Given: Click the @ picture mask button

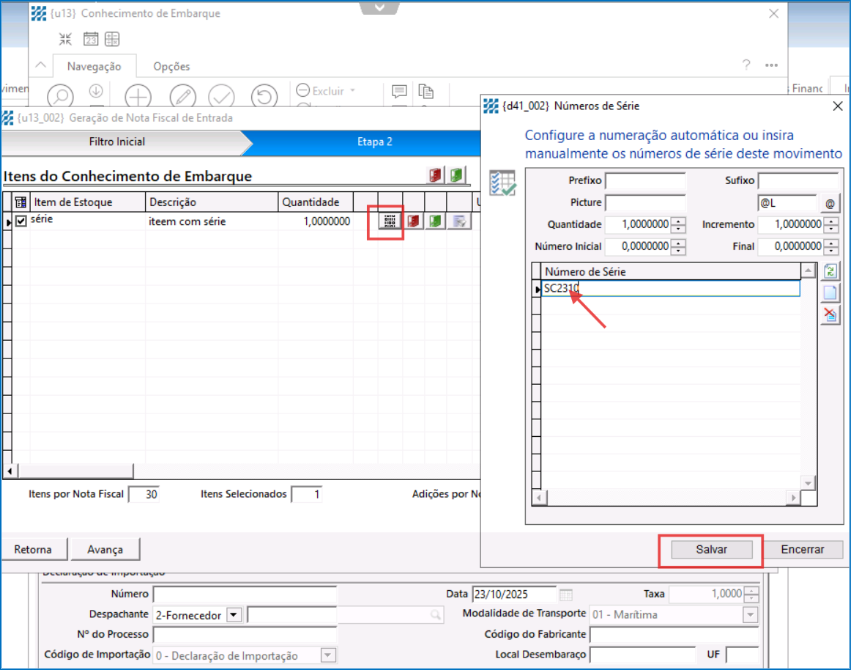Looking at the screenshot, I should [x=830, y=203].
